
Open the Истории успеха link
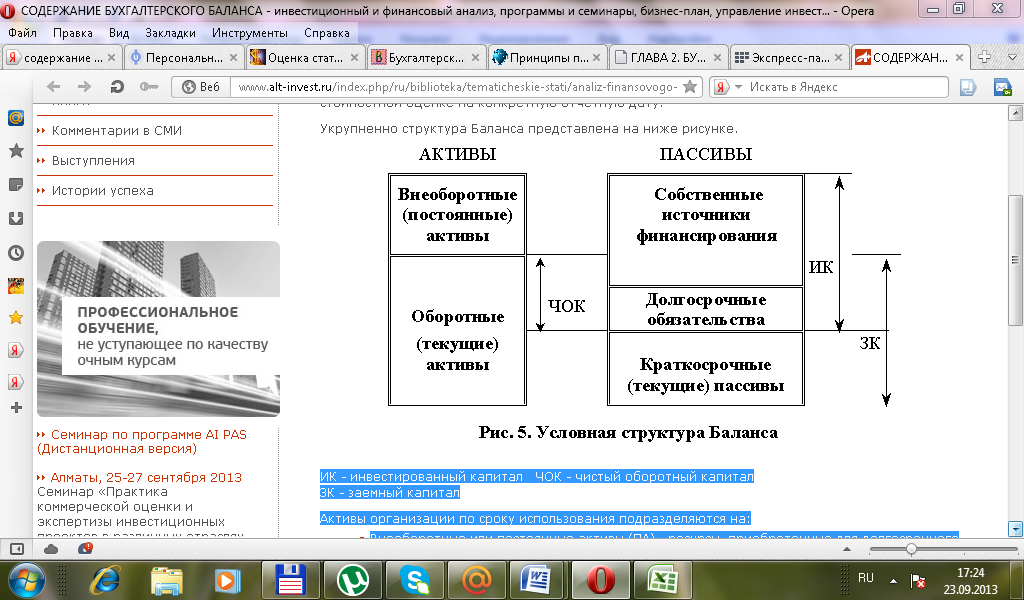[x=103, y=191]
